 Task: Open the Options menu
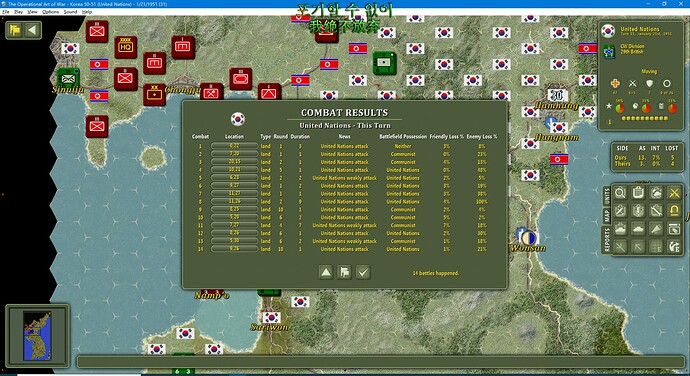tap(50, 12)
